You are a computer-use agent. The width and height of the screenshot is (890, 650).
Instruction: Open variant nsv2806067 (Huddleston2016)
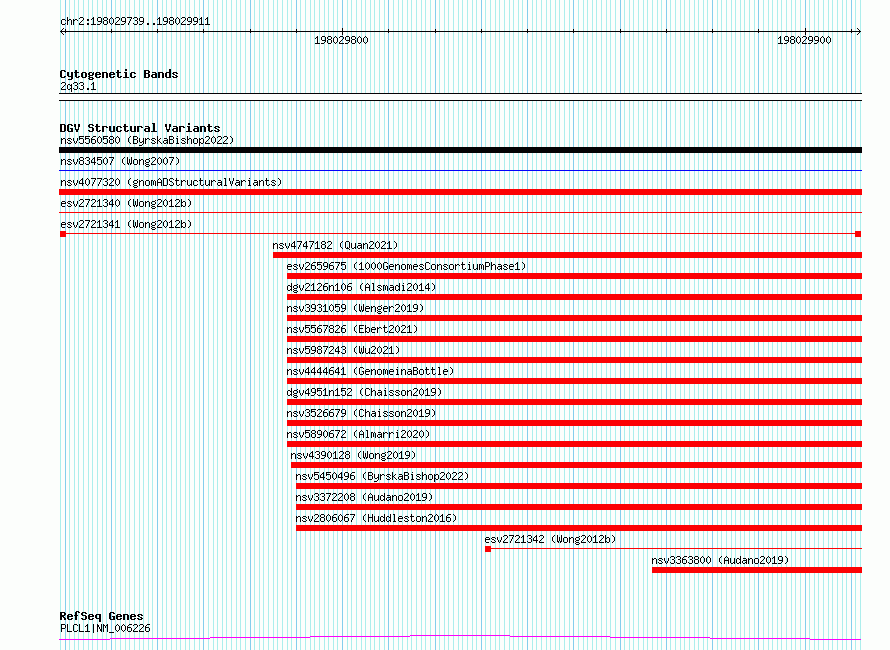coord(376,518)
